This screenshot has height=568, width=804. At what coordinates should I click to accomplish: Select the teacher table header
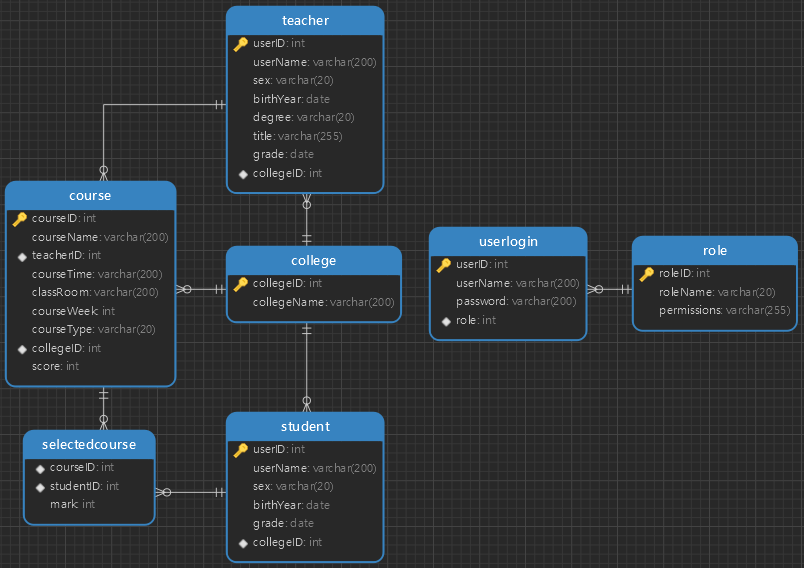pyautogui.click(x=305, y=21)
